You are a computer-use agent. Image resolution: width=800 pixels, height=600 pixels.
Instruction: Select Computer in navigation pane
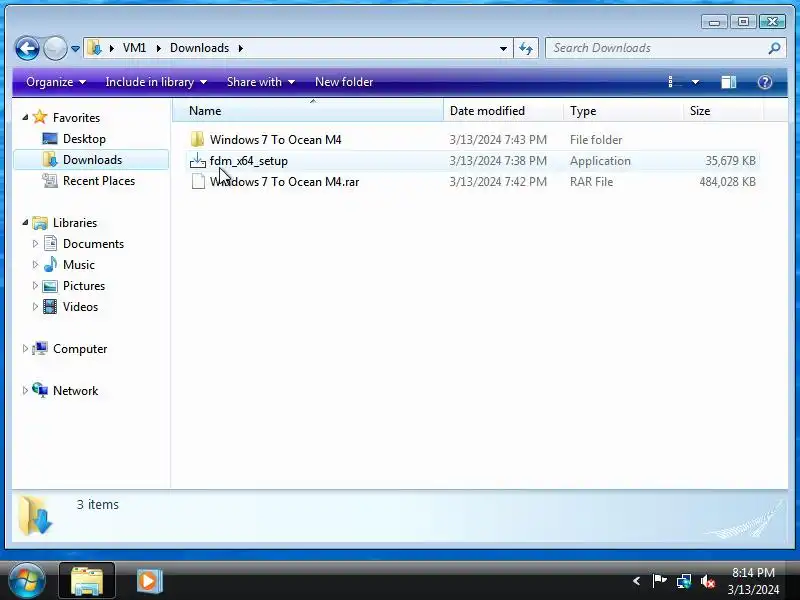pyautogui.click(x=80, y=348)
